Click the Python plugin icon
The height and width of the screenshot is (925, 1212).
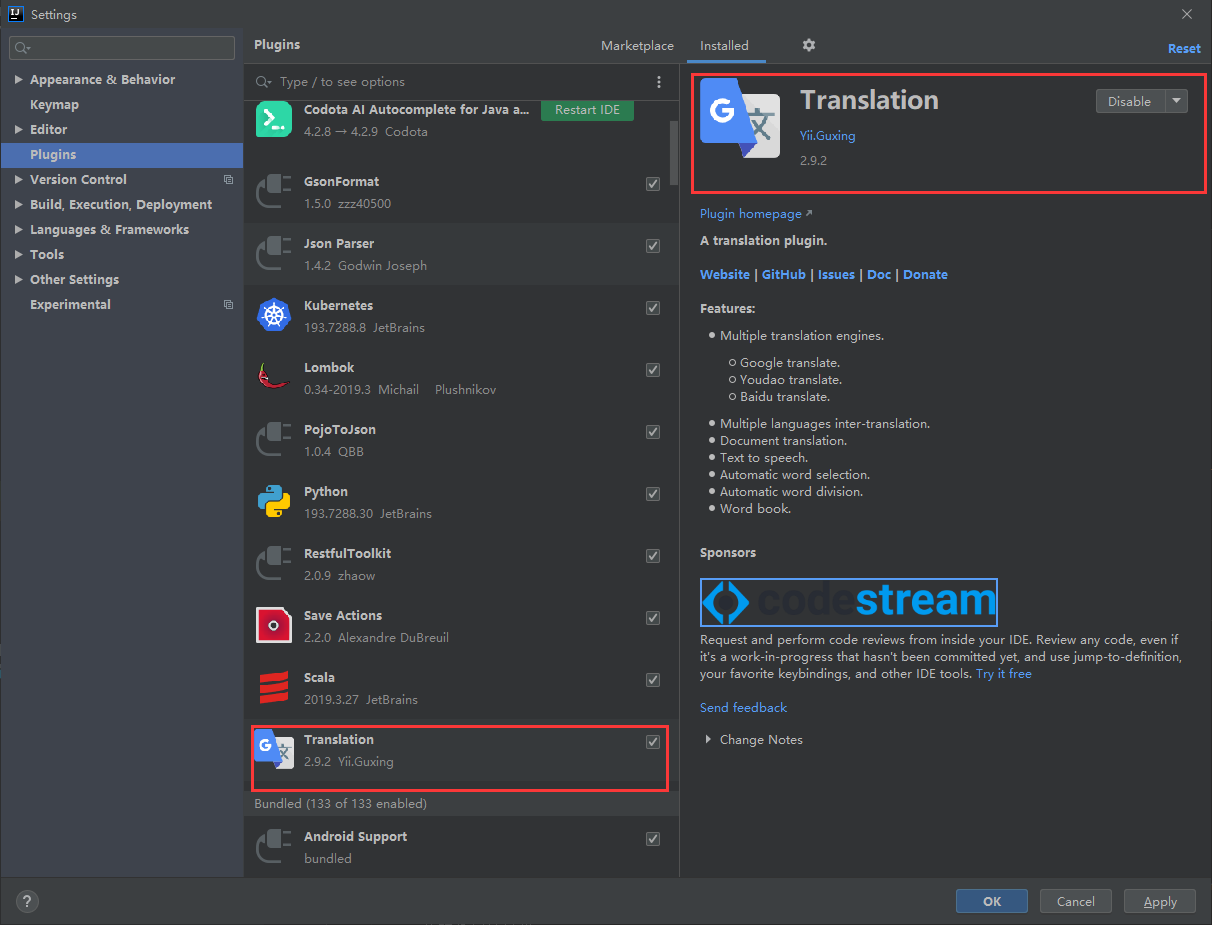[x=274, y=502]
